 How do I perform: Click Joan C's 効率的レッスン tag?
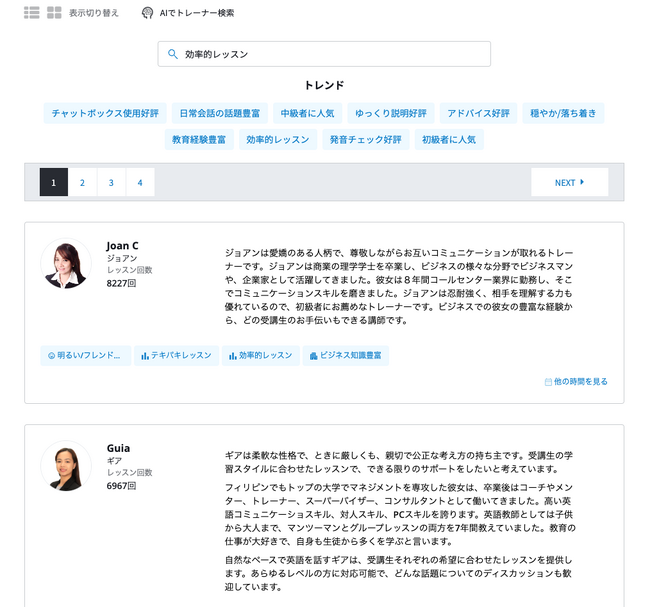click(x=261, y=356)
